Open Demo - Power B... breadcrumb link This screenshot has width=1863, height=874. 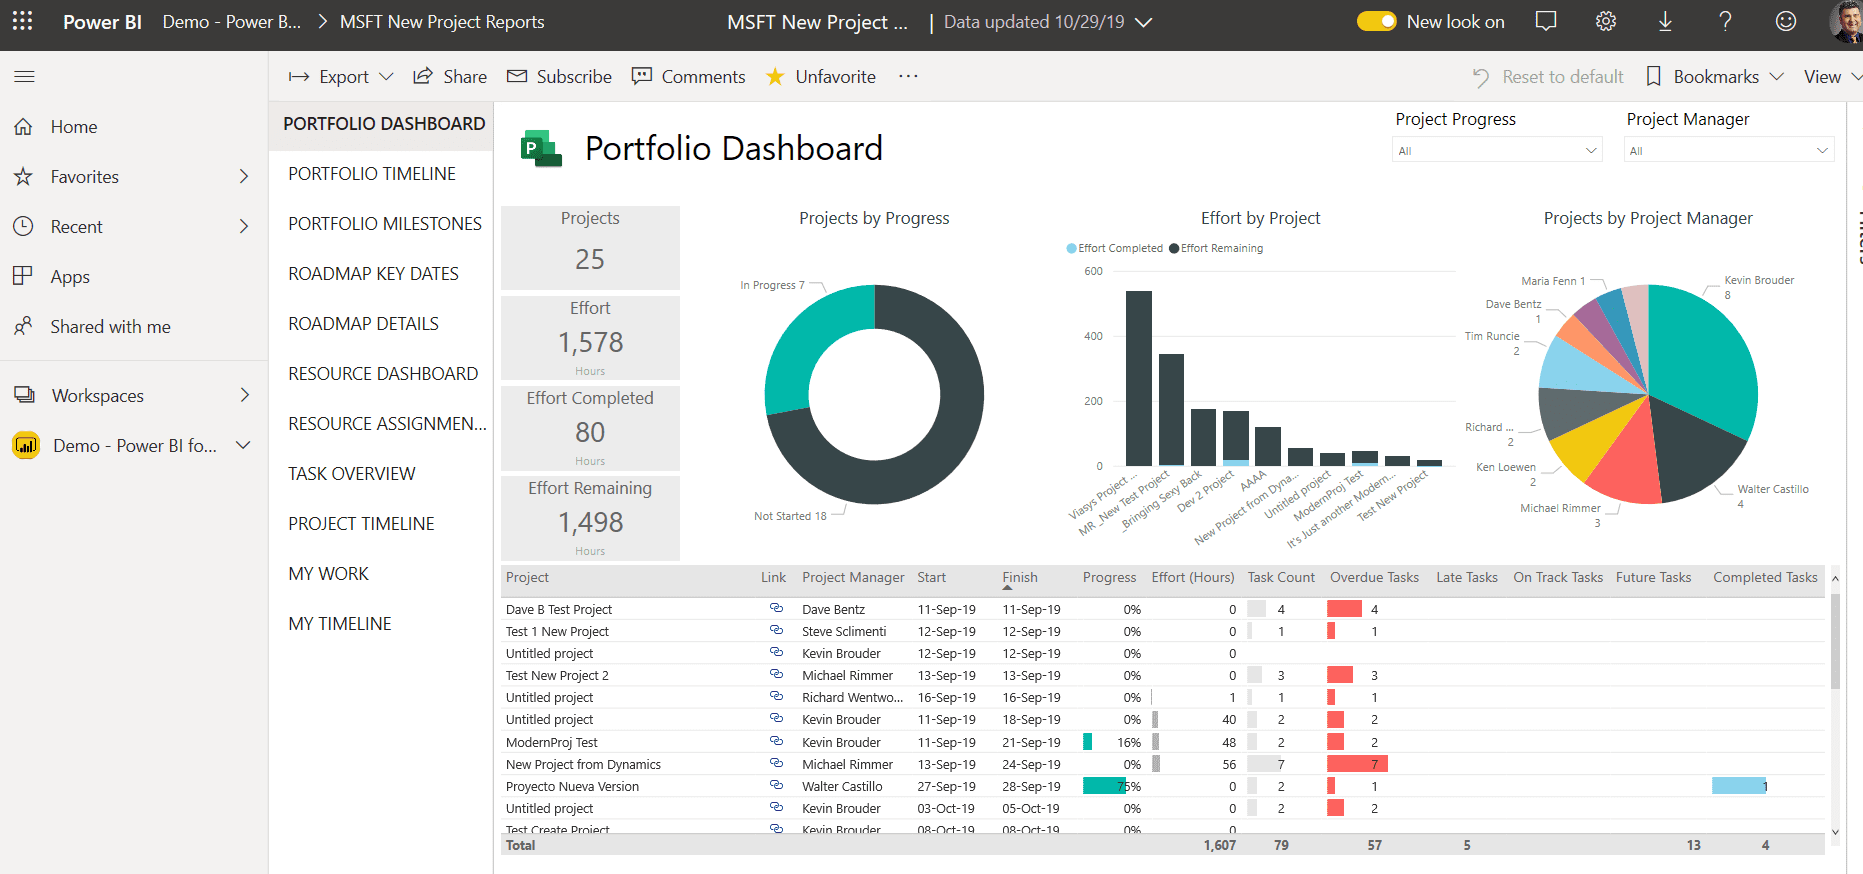232,22
